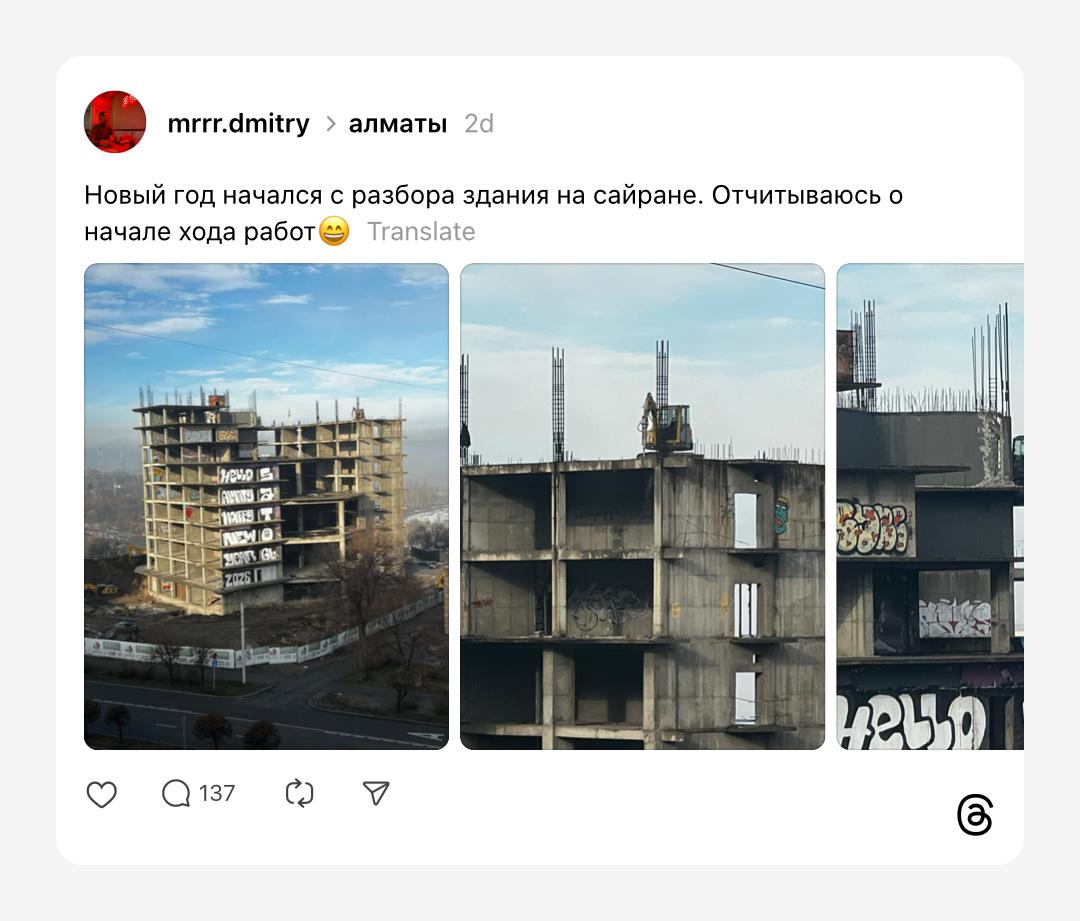Viewport: 1080px width, 921px height.
Task: Share the post with the paper plane icon
Action: (x=376, y=793)
